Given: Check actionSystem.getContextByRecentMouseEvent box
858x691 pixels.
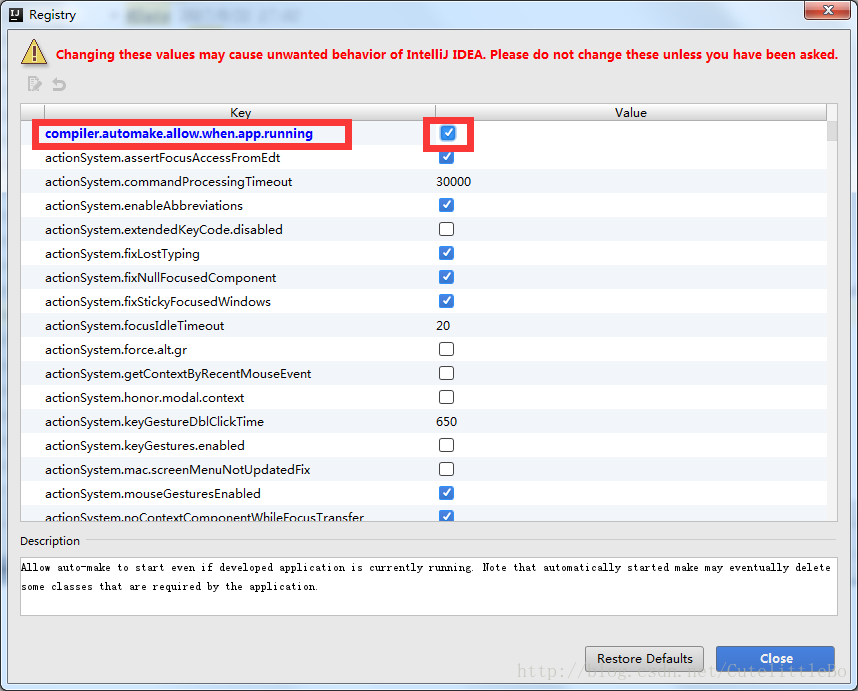Looking at the screenshot, I should [447, 373].
